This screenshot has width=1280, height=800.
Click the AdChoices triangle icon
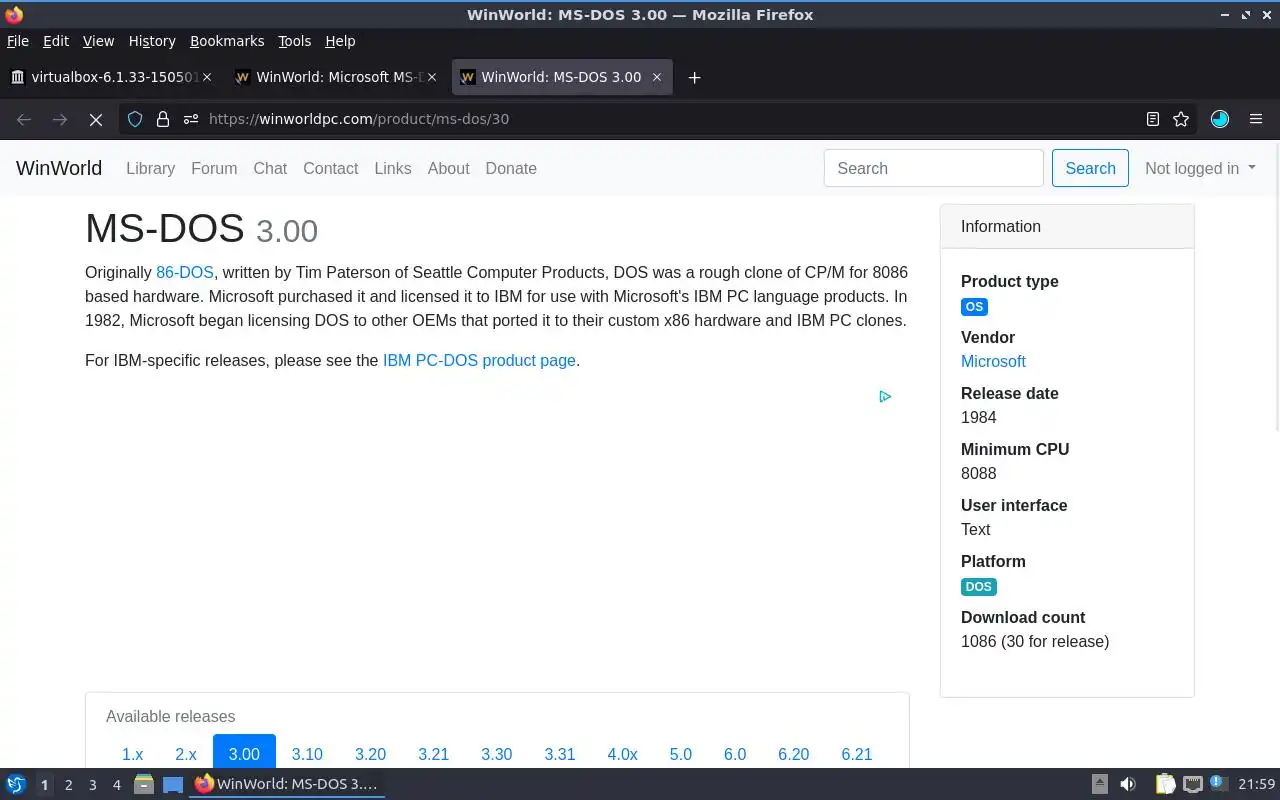[x=885, y=397]
